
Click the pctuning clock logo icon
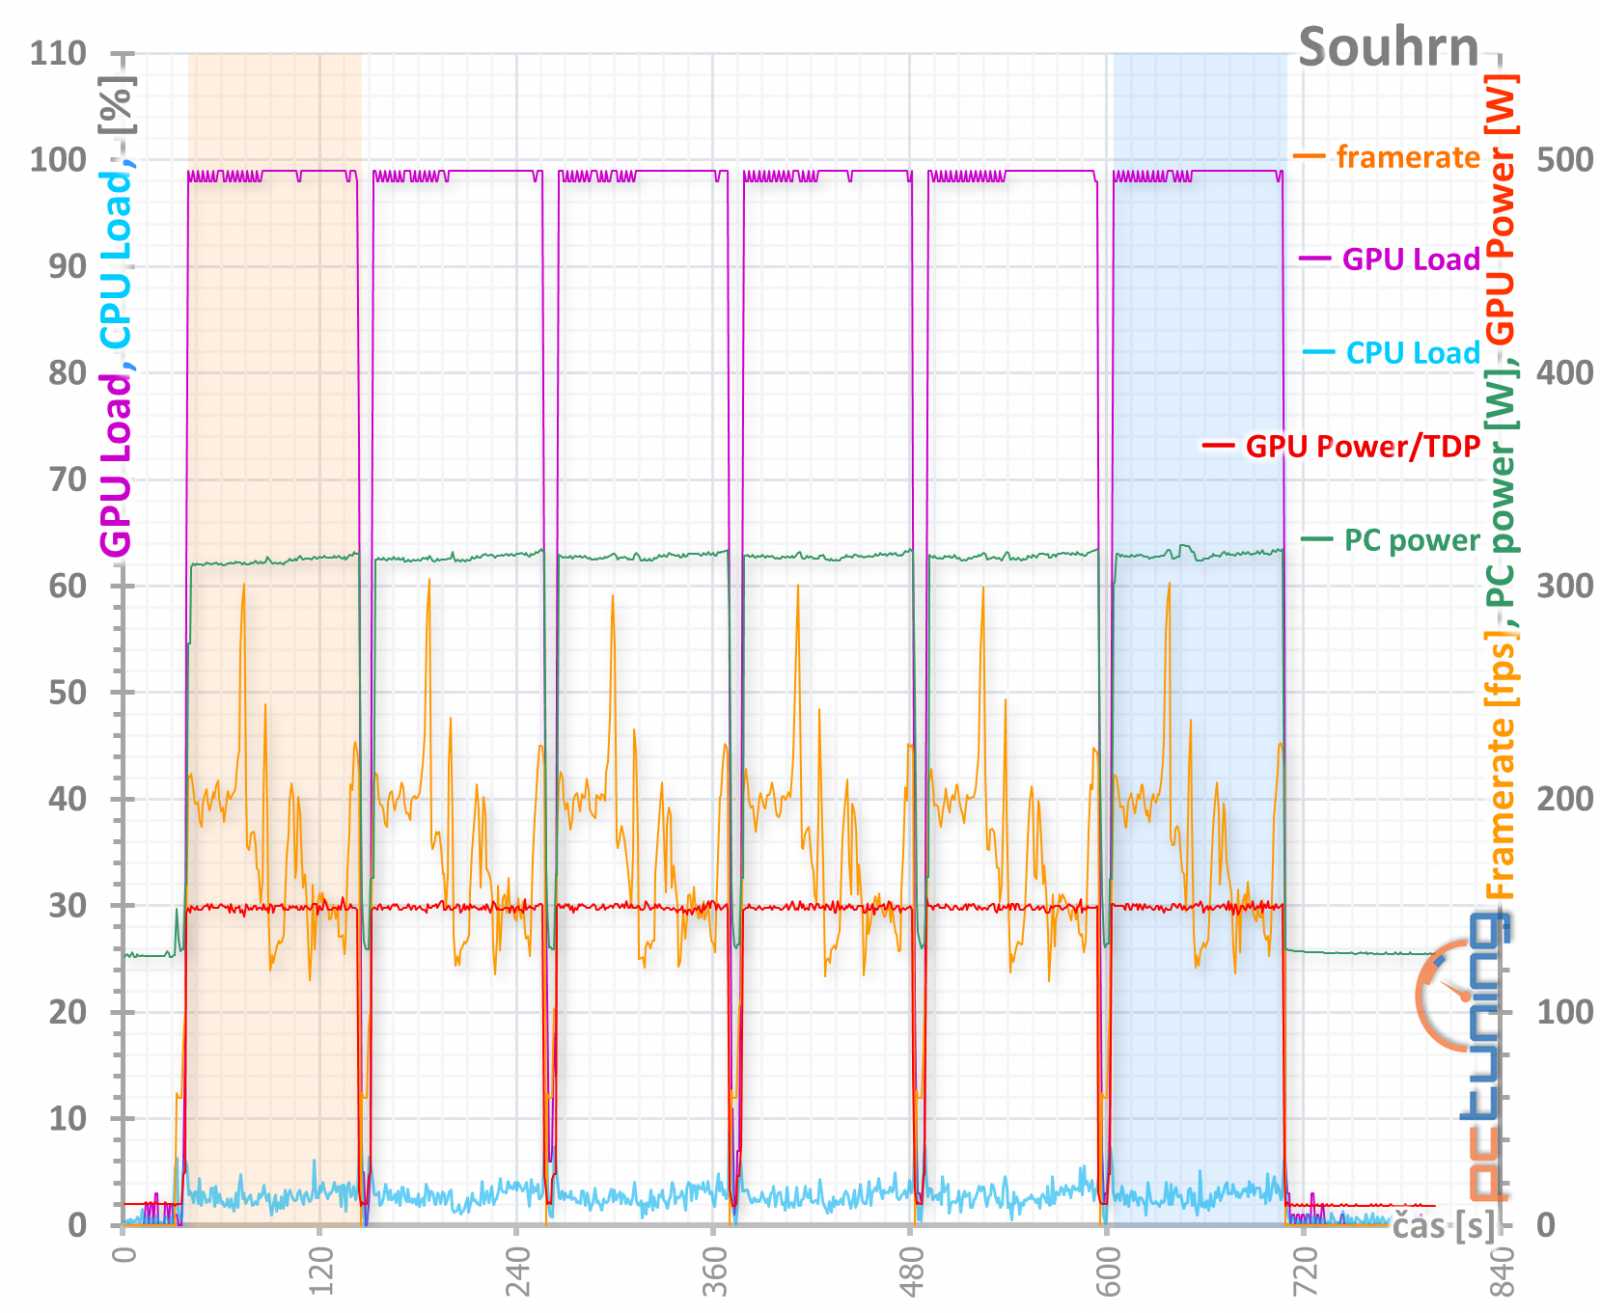[x=1445, y=996]
